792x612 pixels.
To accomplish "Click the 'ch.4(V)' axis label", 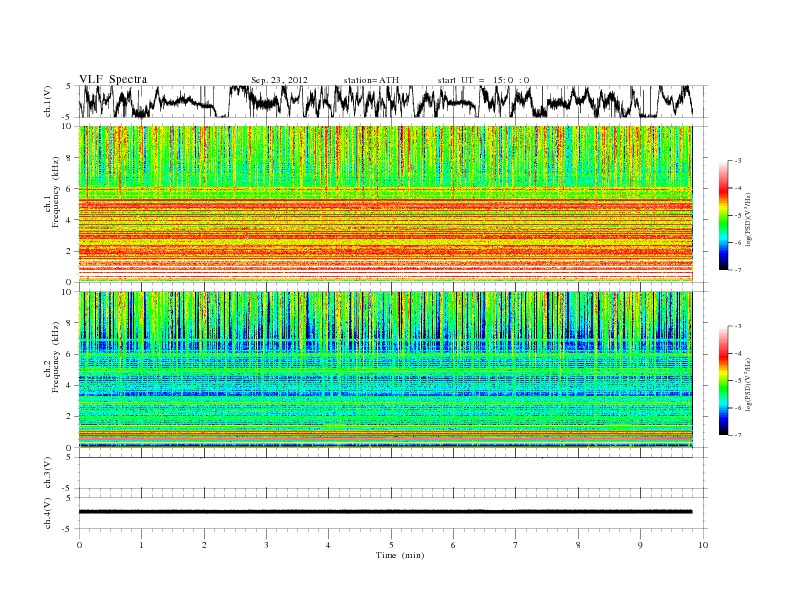I will point(48,513).
